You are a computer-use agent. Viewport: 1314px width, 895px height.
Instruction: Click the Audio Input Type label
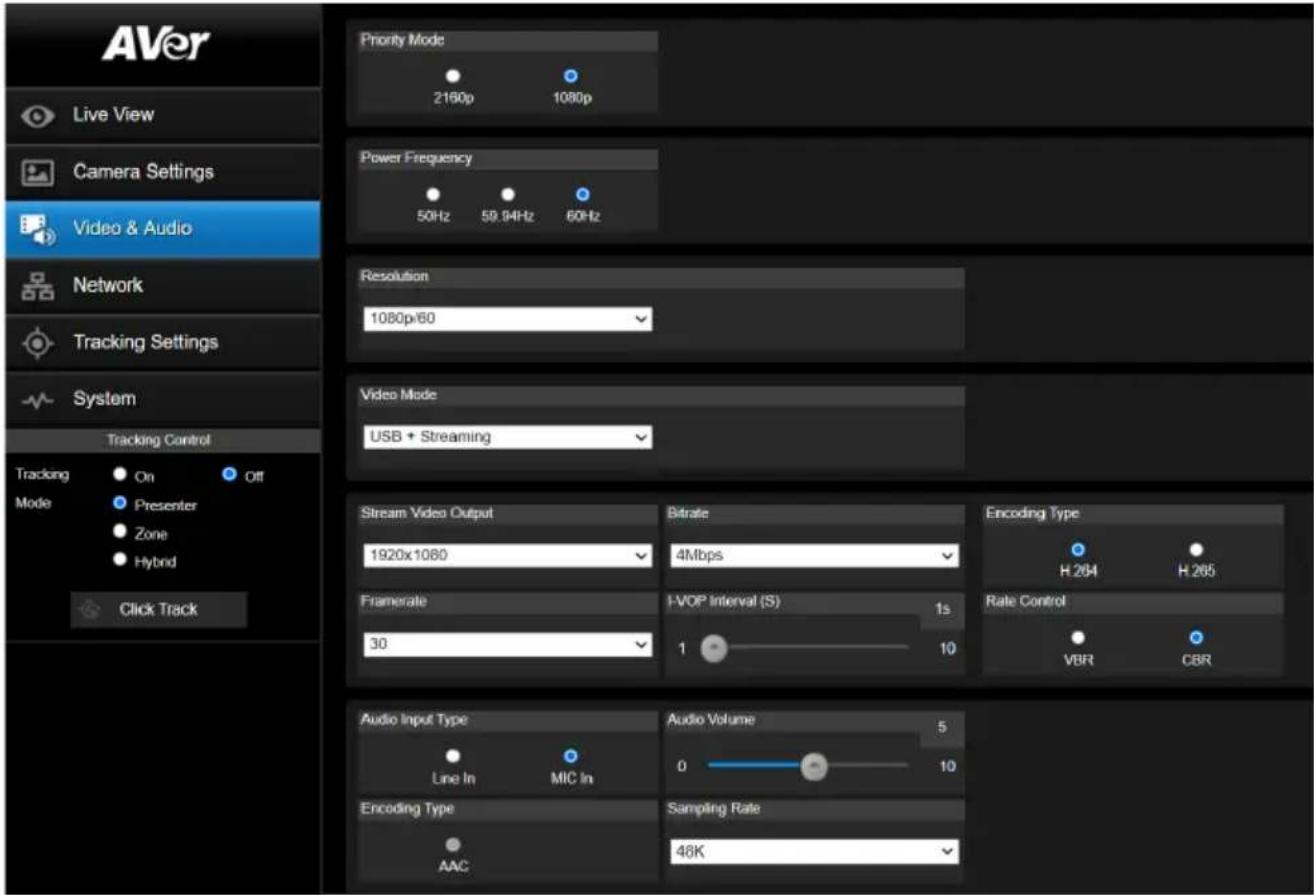click(x=414, y=720)
